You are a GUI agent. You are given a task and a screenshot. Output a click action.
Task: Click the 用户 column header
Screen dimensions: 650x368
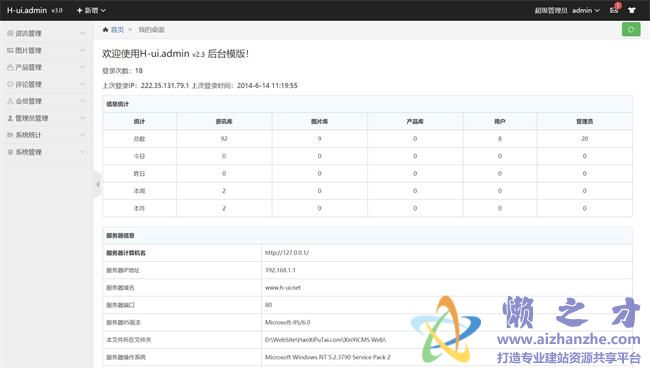point(500,121)
